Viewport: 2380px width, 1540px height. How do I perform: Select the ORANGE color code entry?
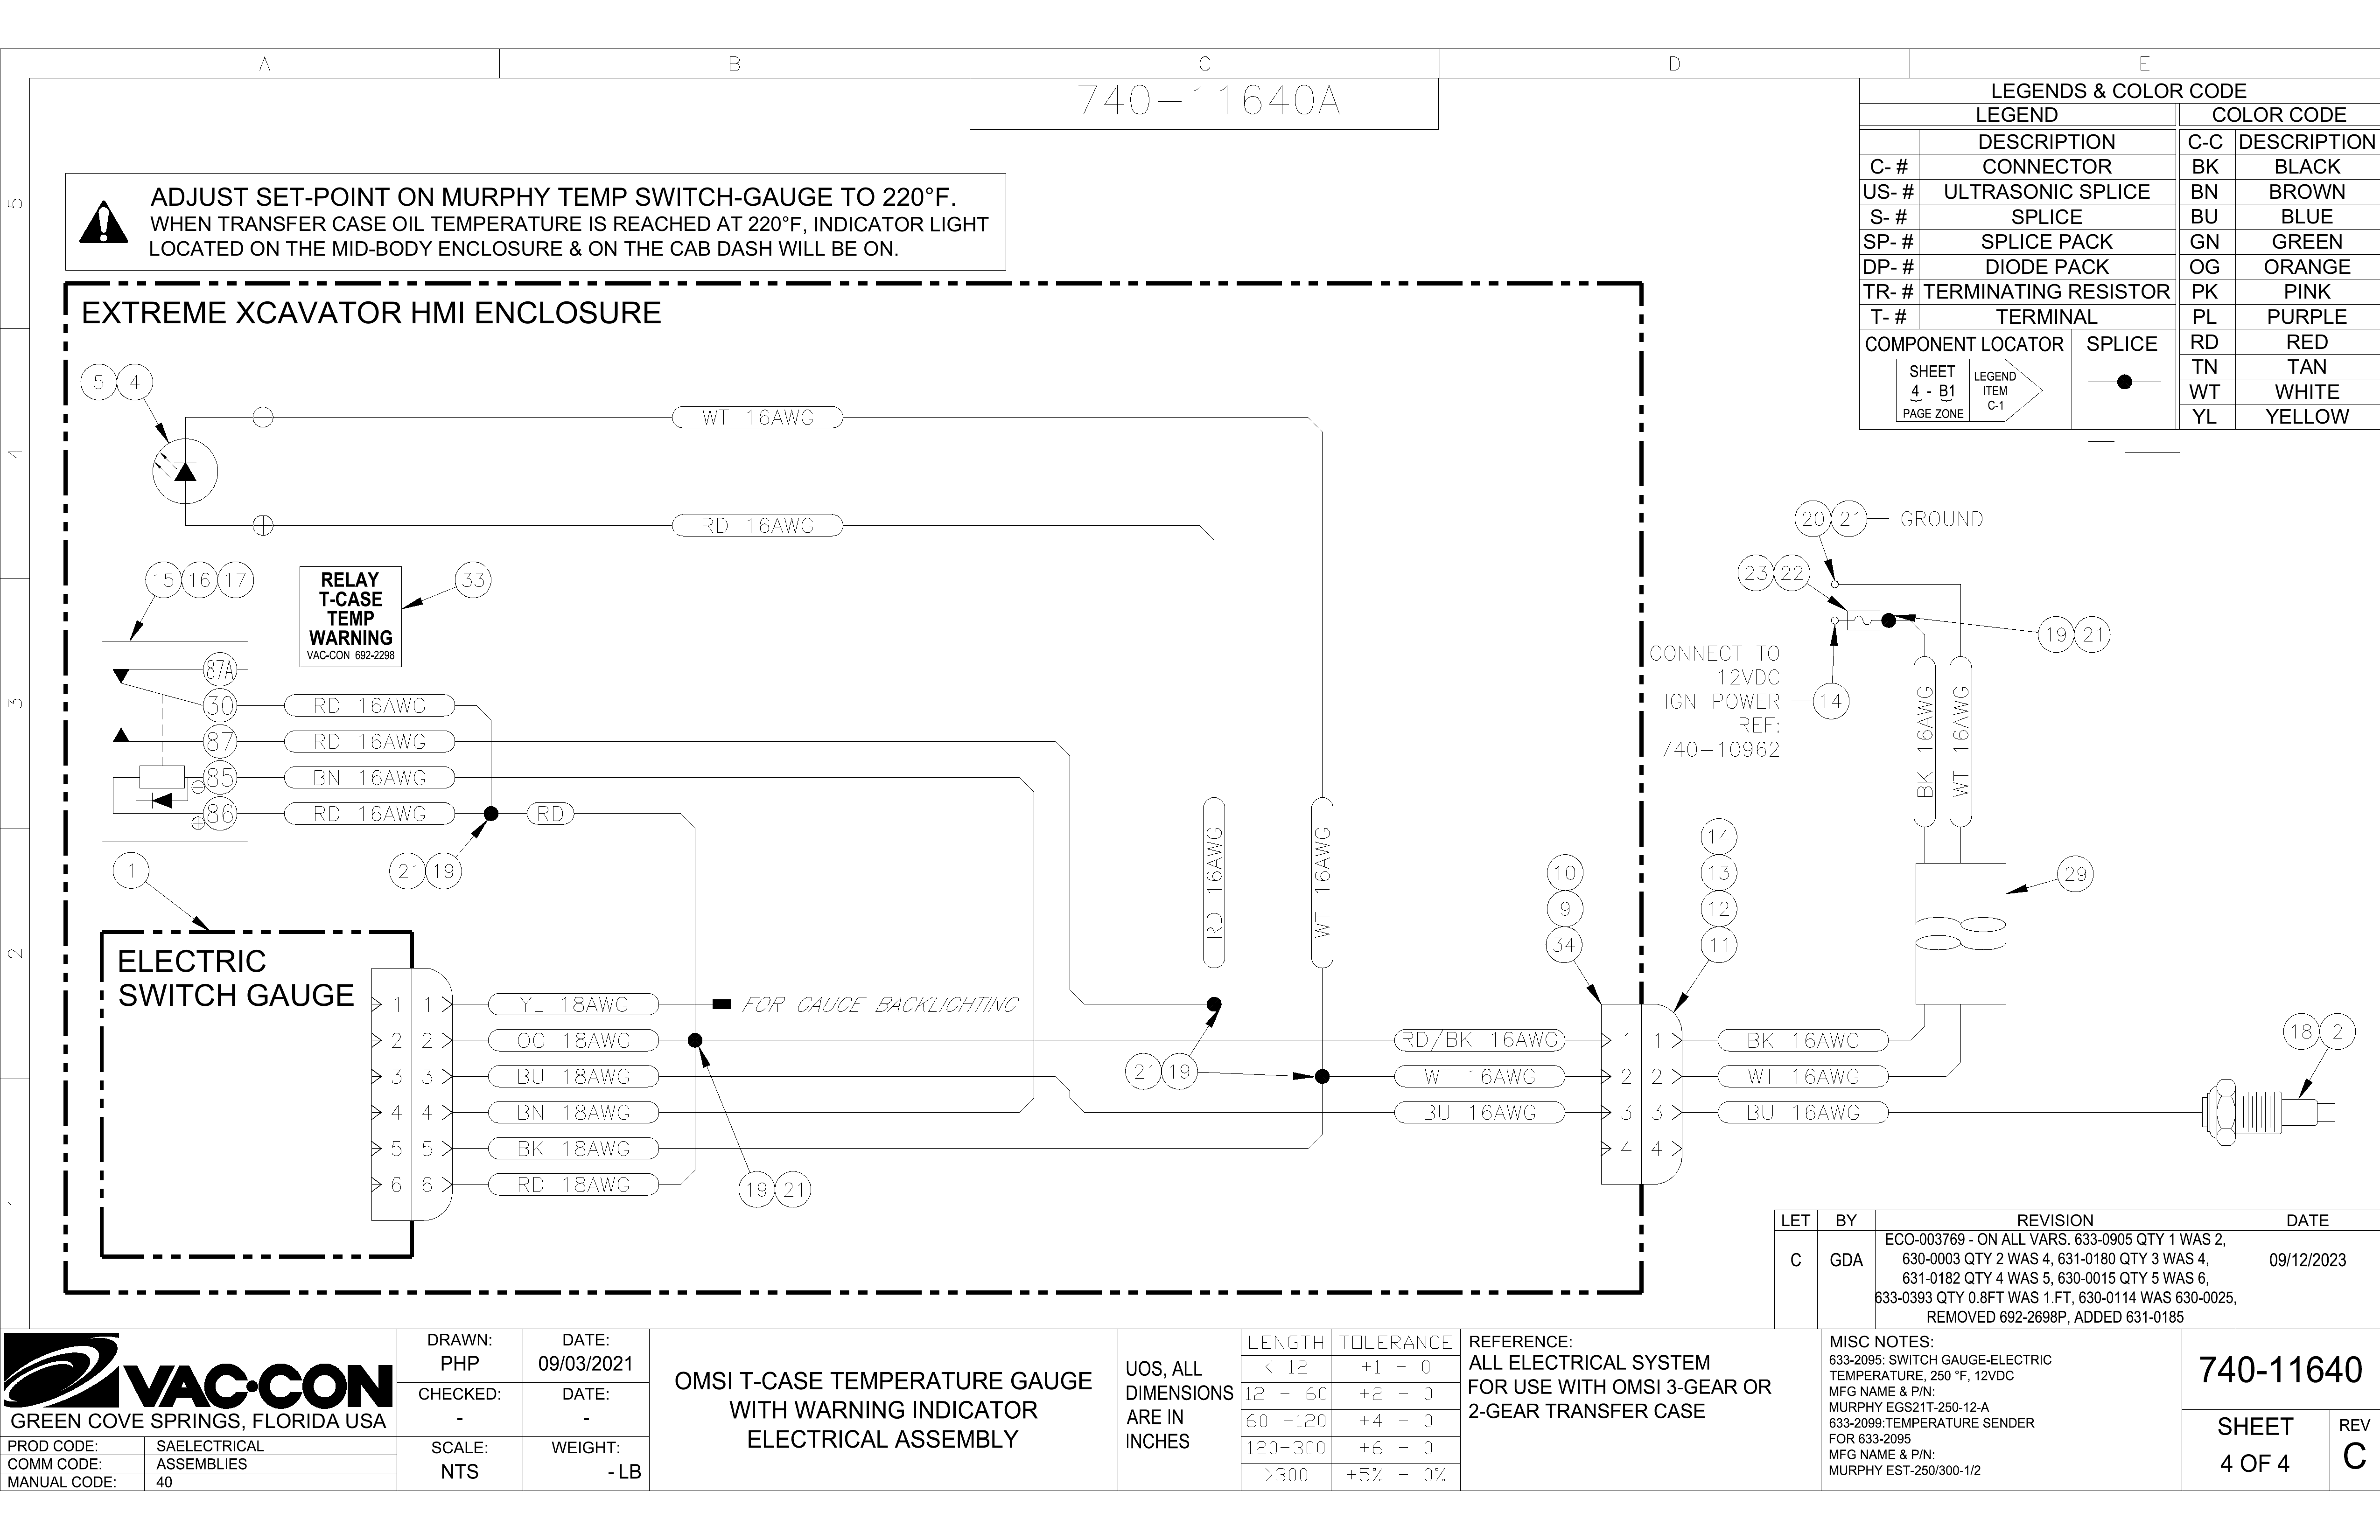click(2307, 267)
